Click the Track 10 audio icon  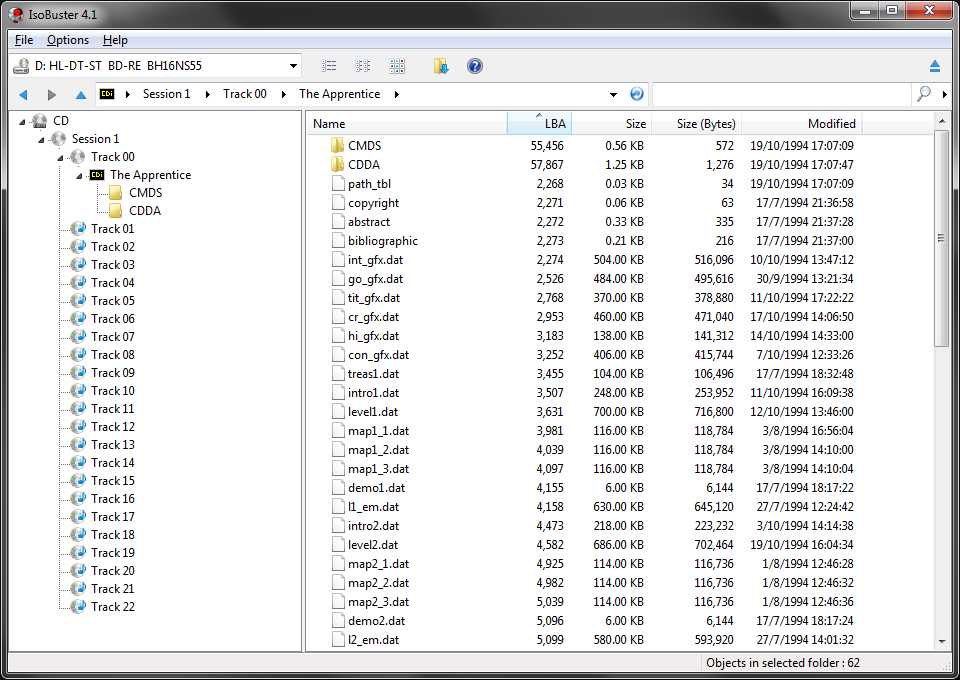(x=78, y=390)
